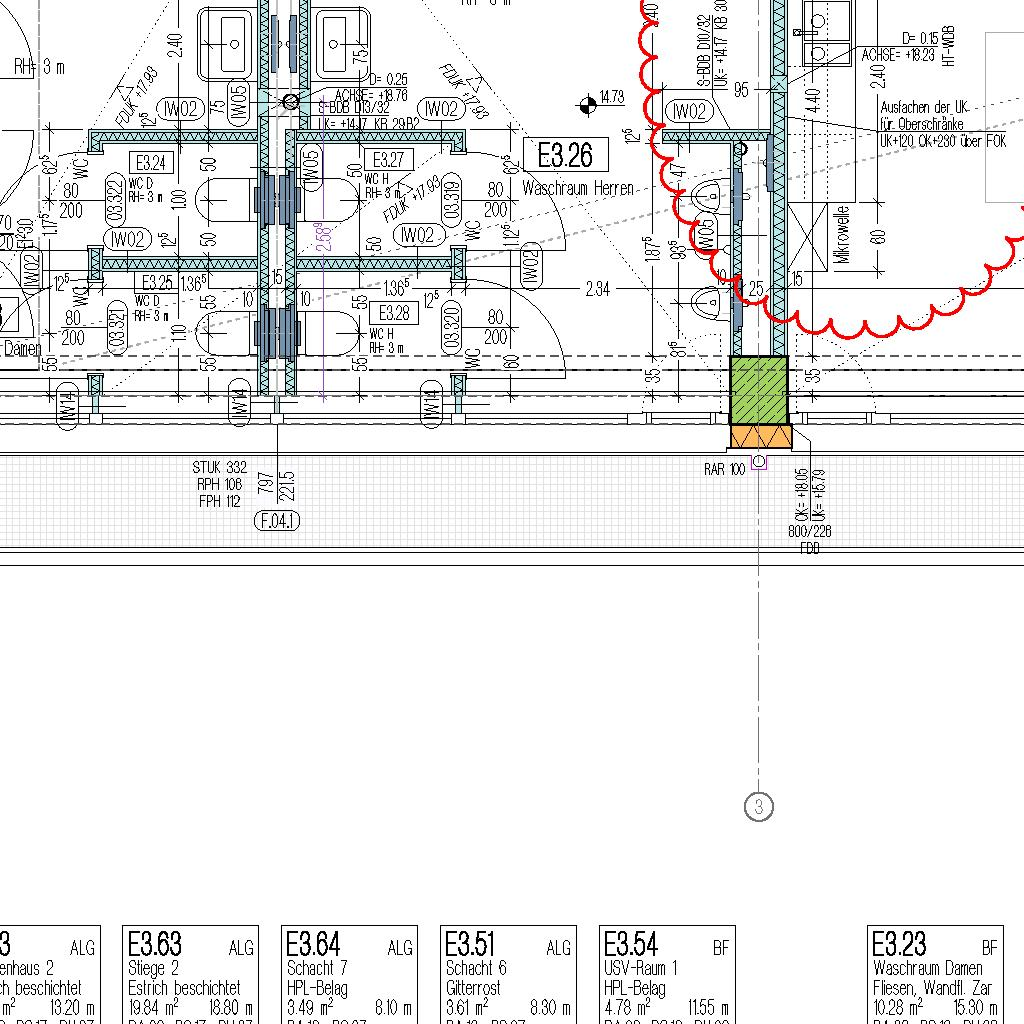Click the 'D= 0.25' annotation

tap(389, 79)
